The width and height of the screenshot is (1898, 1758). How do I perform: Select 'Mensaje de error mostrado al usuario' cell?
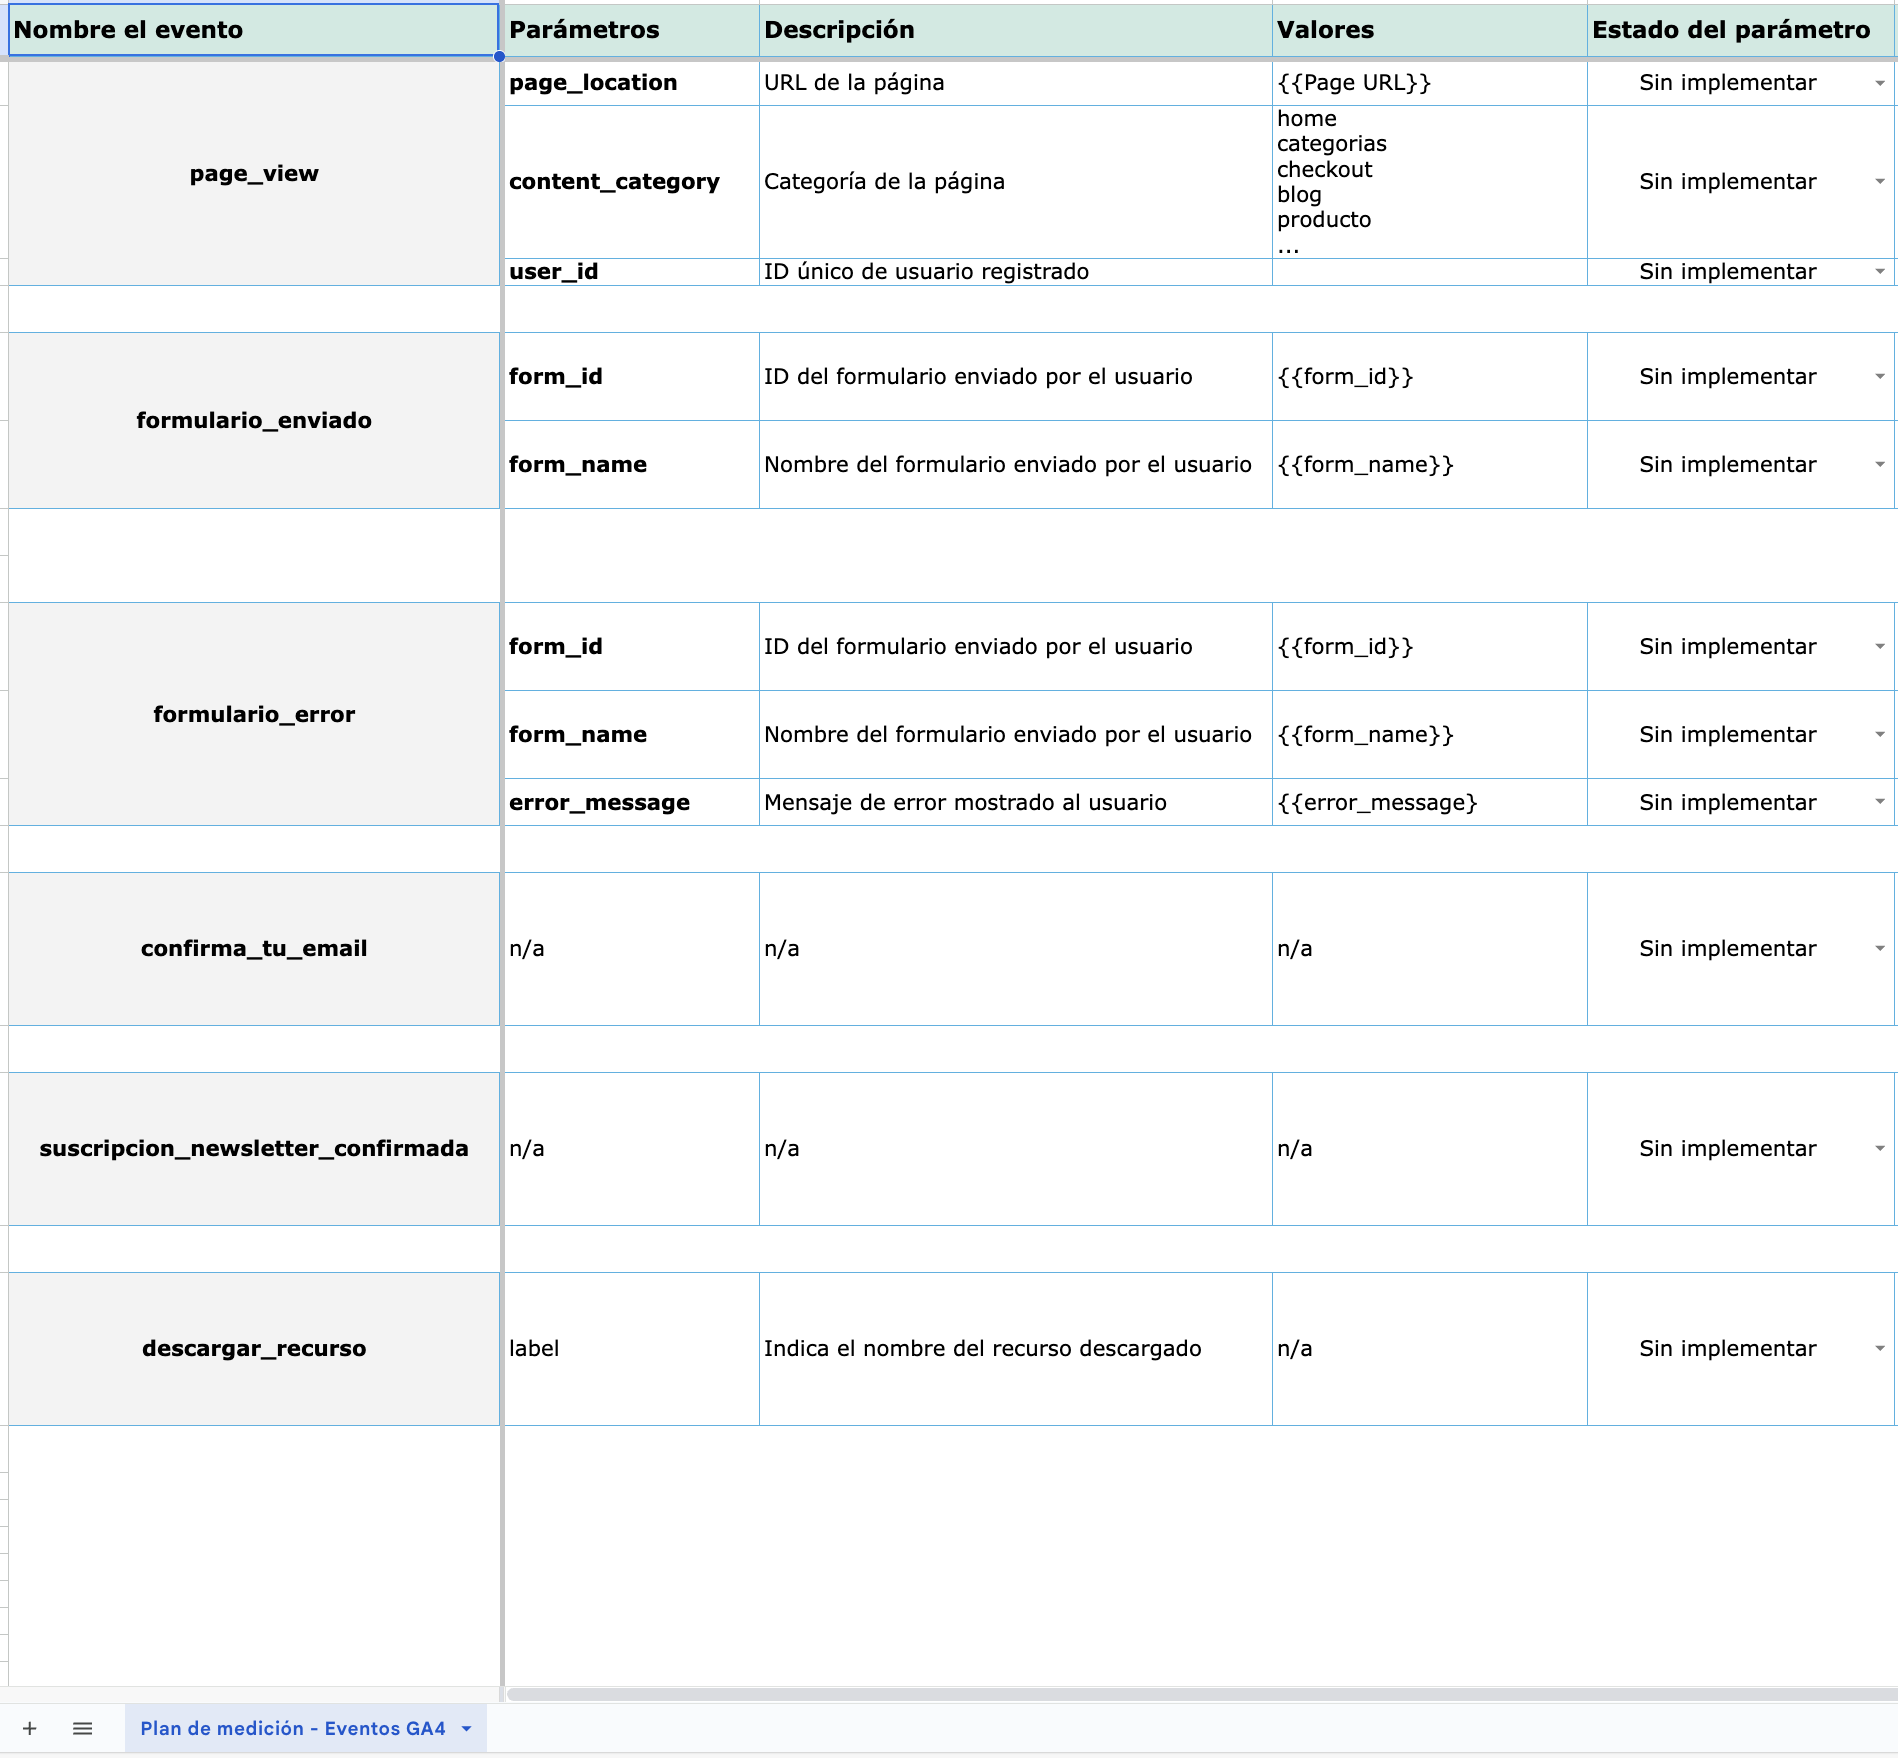click(1016, 802)
